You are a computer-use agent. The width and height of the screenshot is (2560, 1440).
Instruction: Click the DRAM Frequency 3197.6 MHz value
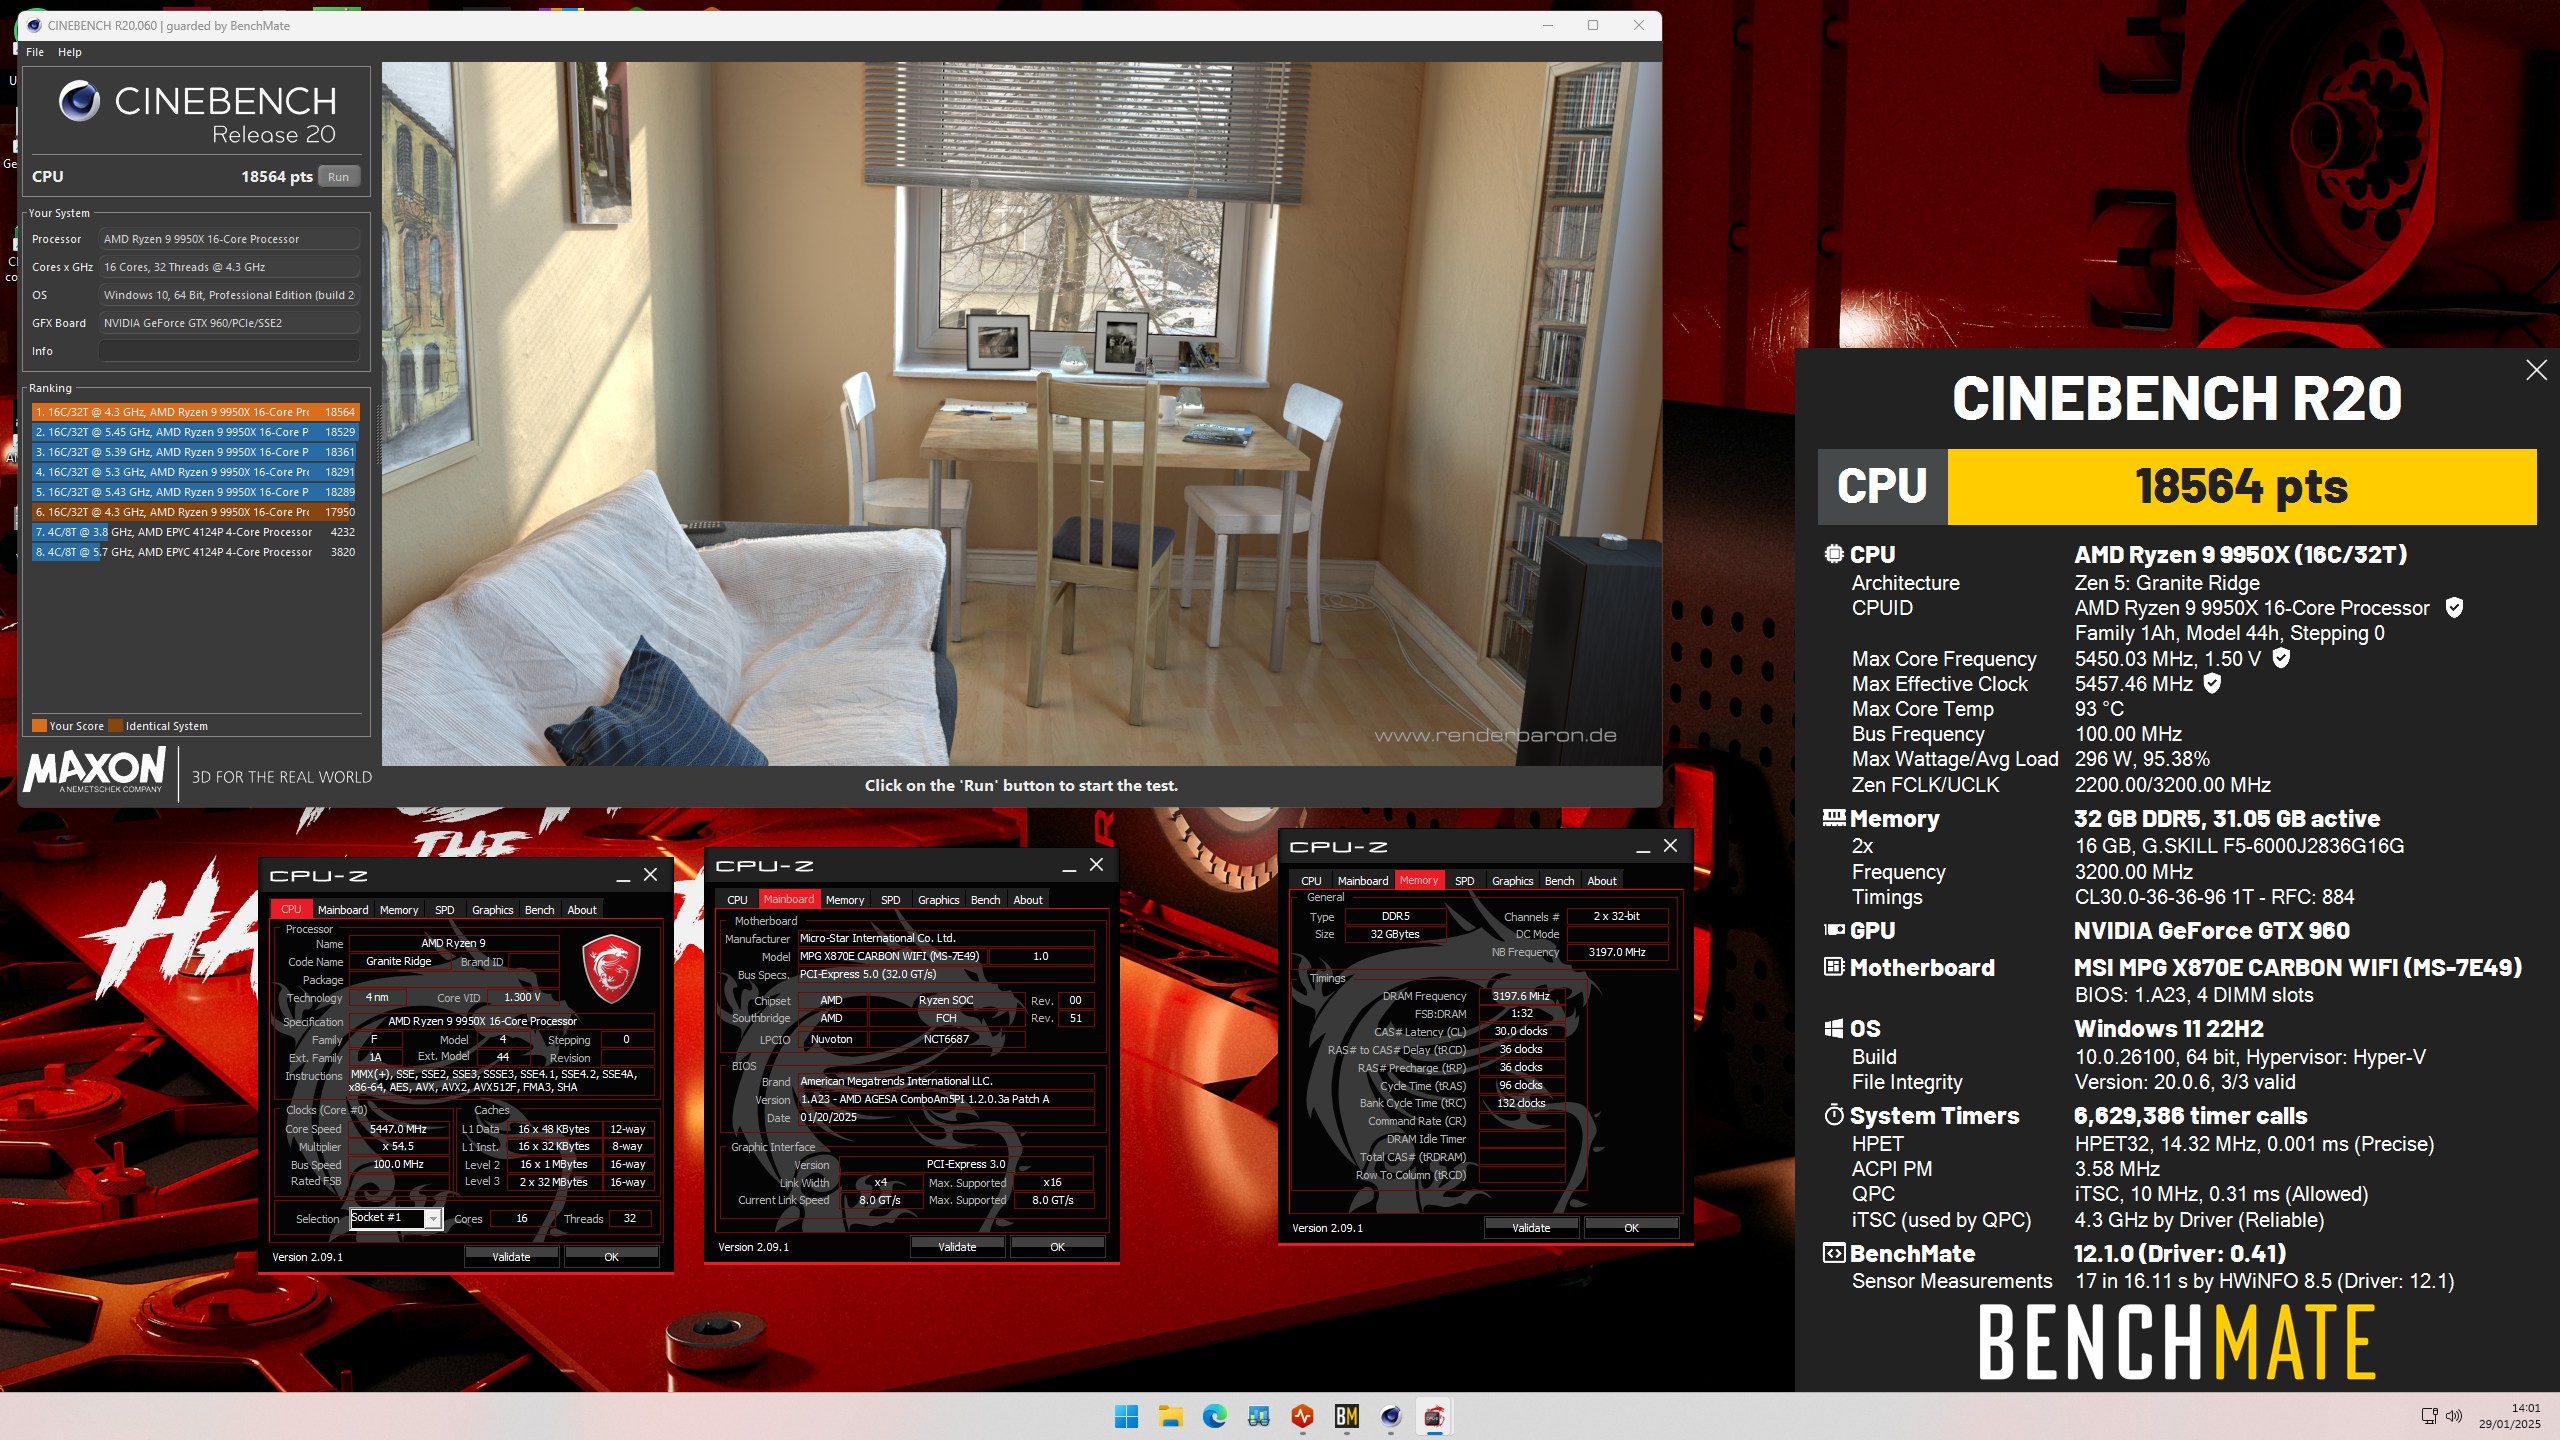coord(1520,996)
